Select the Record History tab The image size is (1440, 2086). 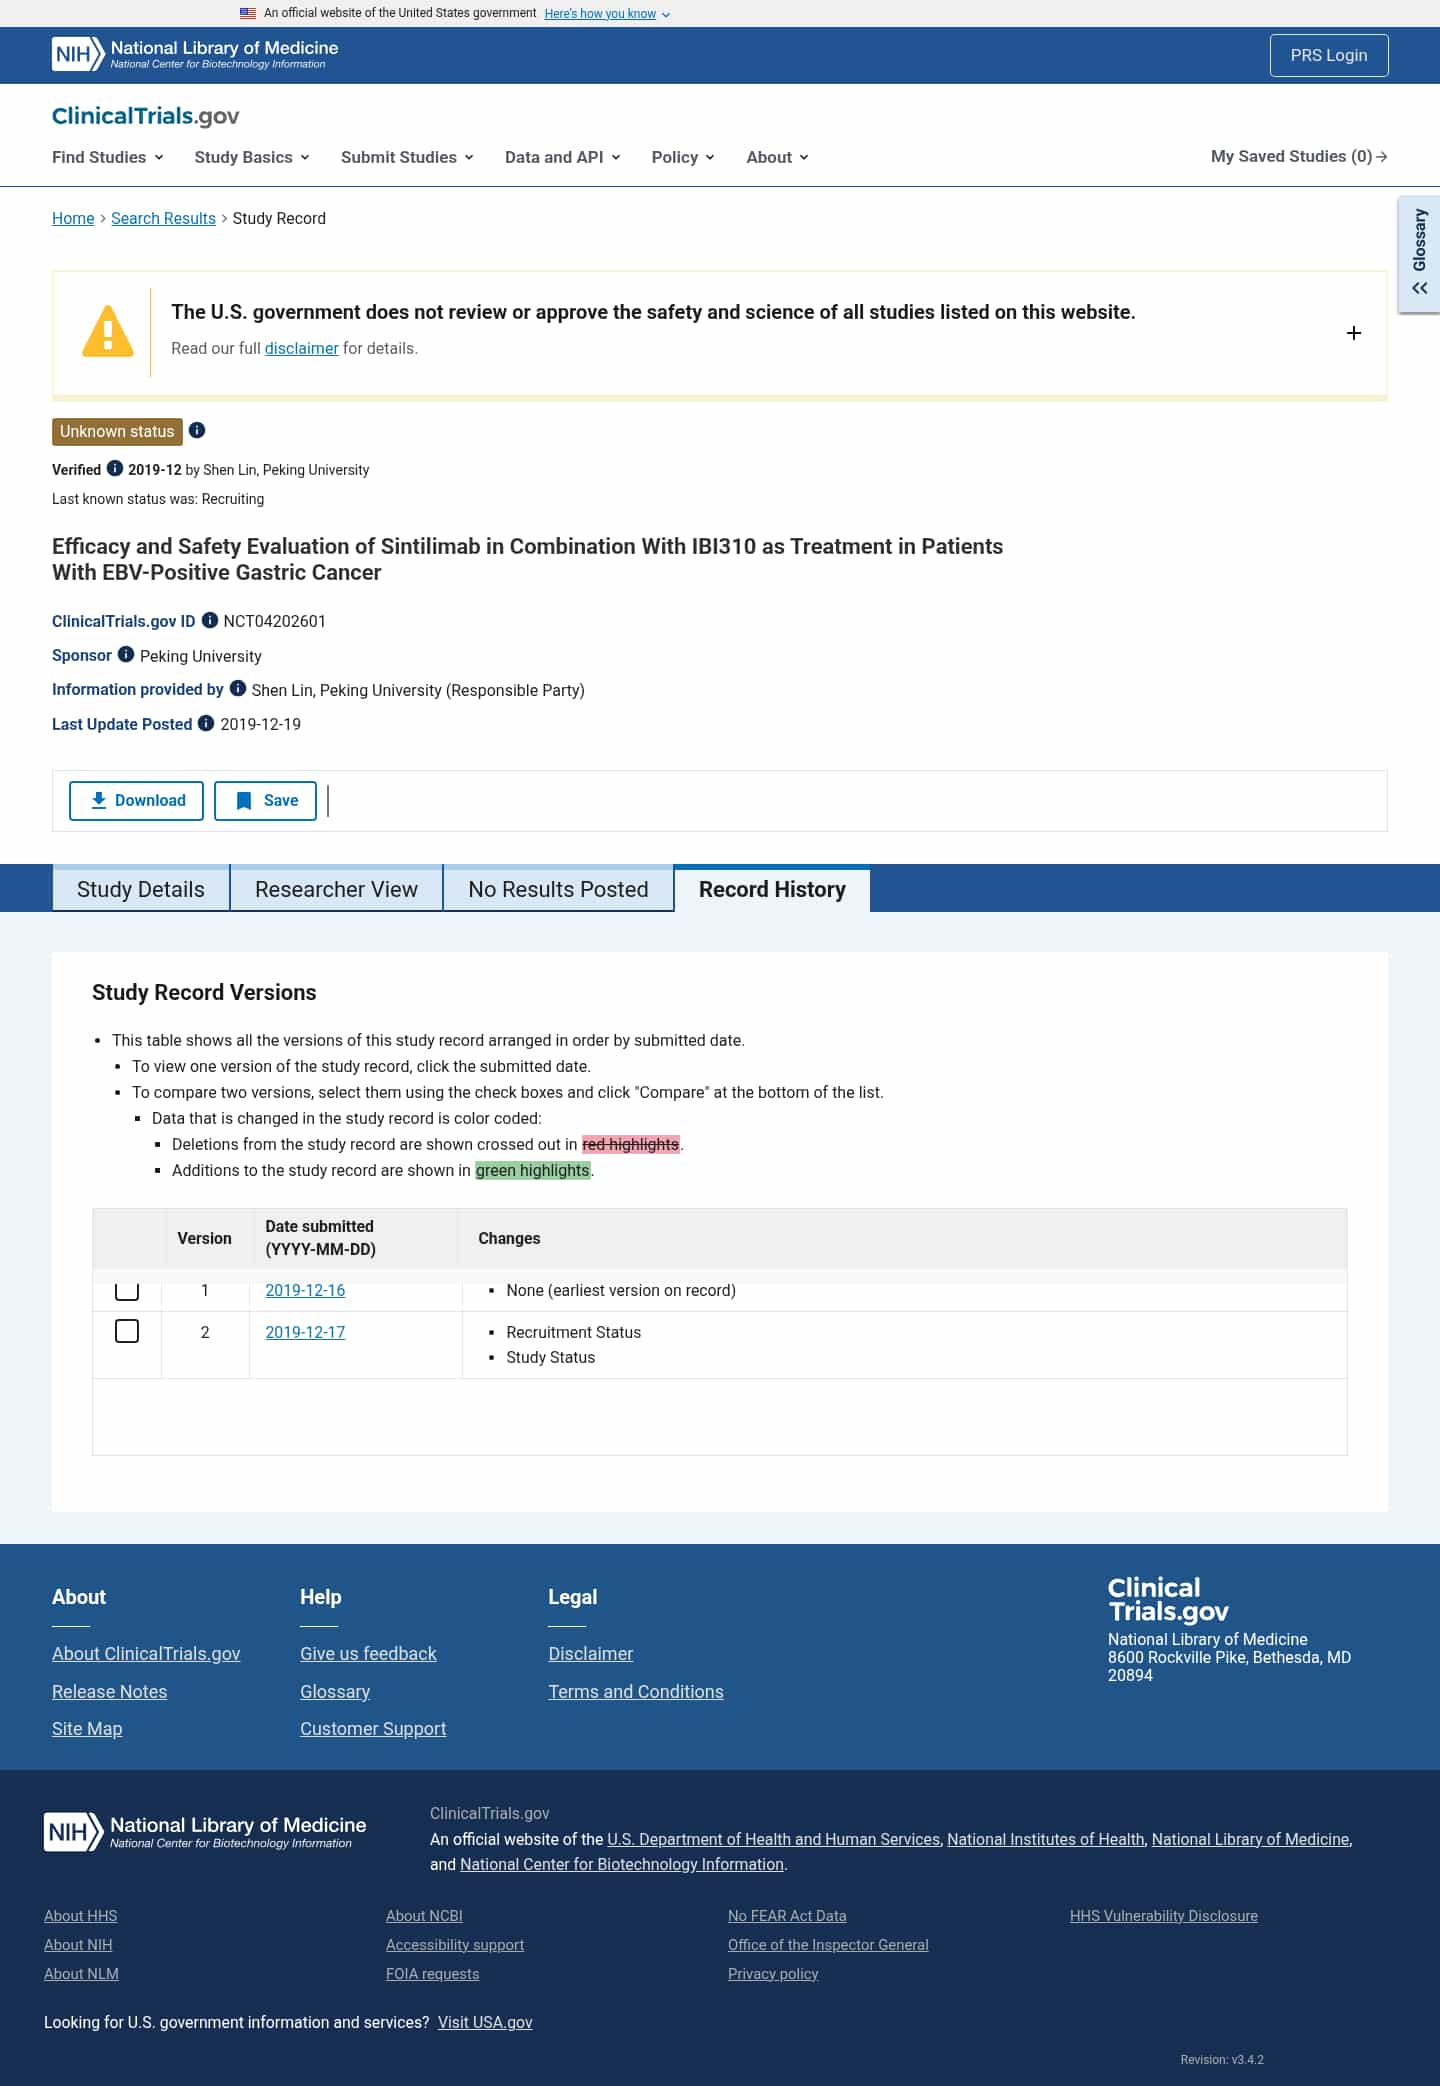tap(772, 889)
